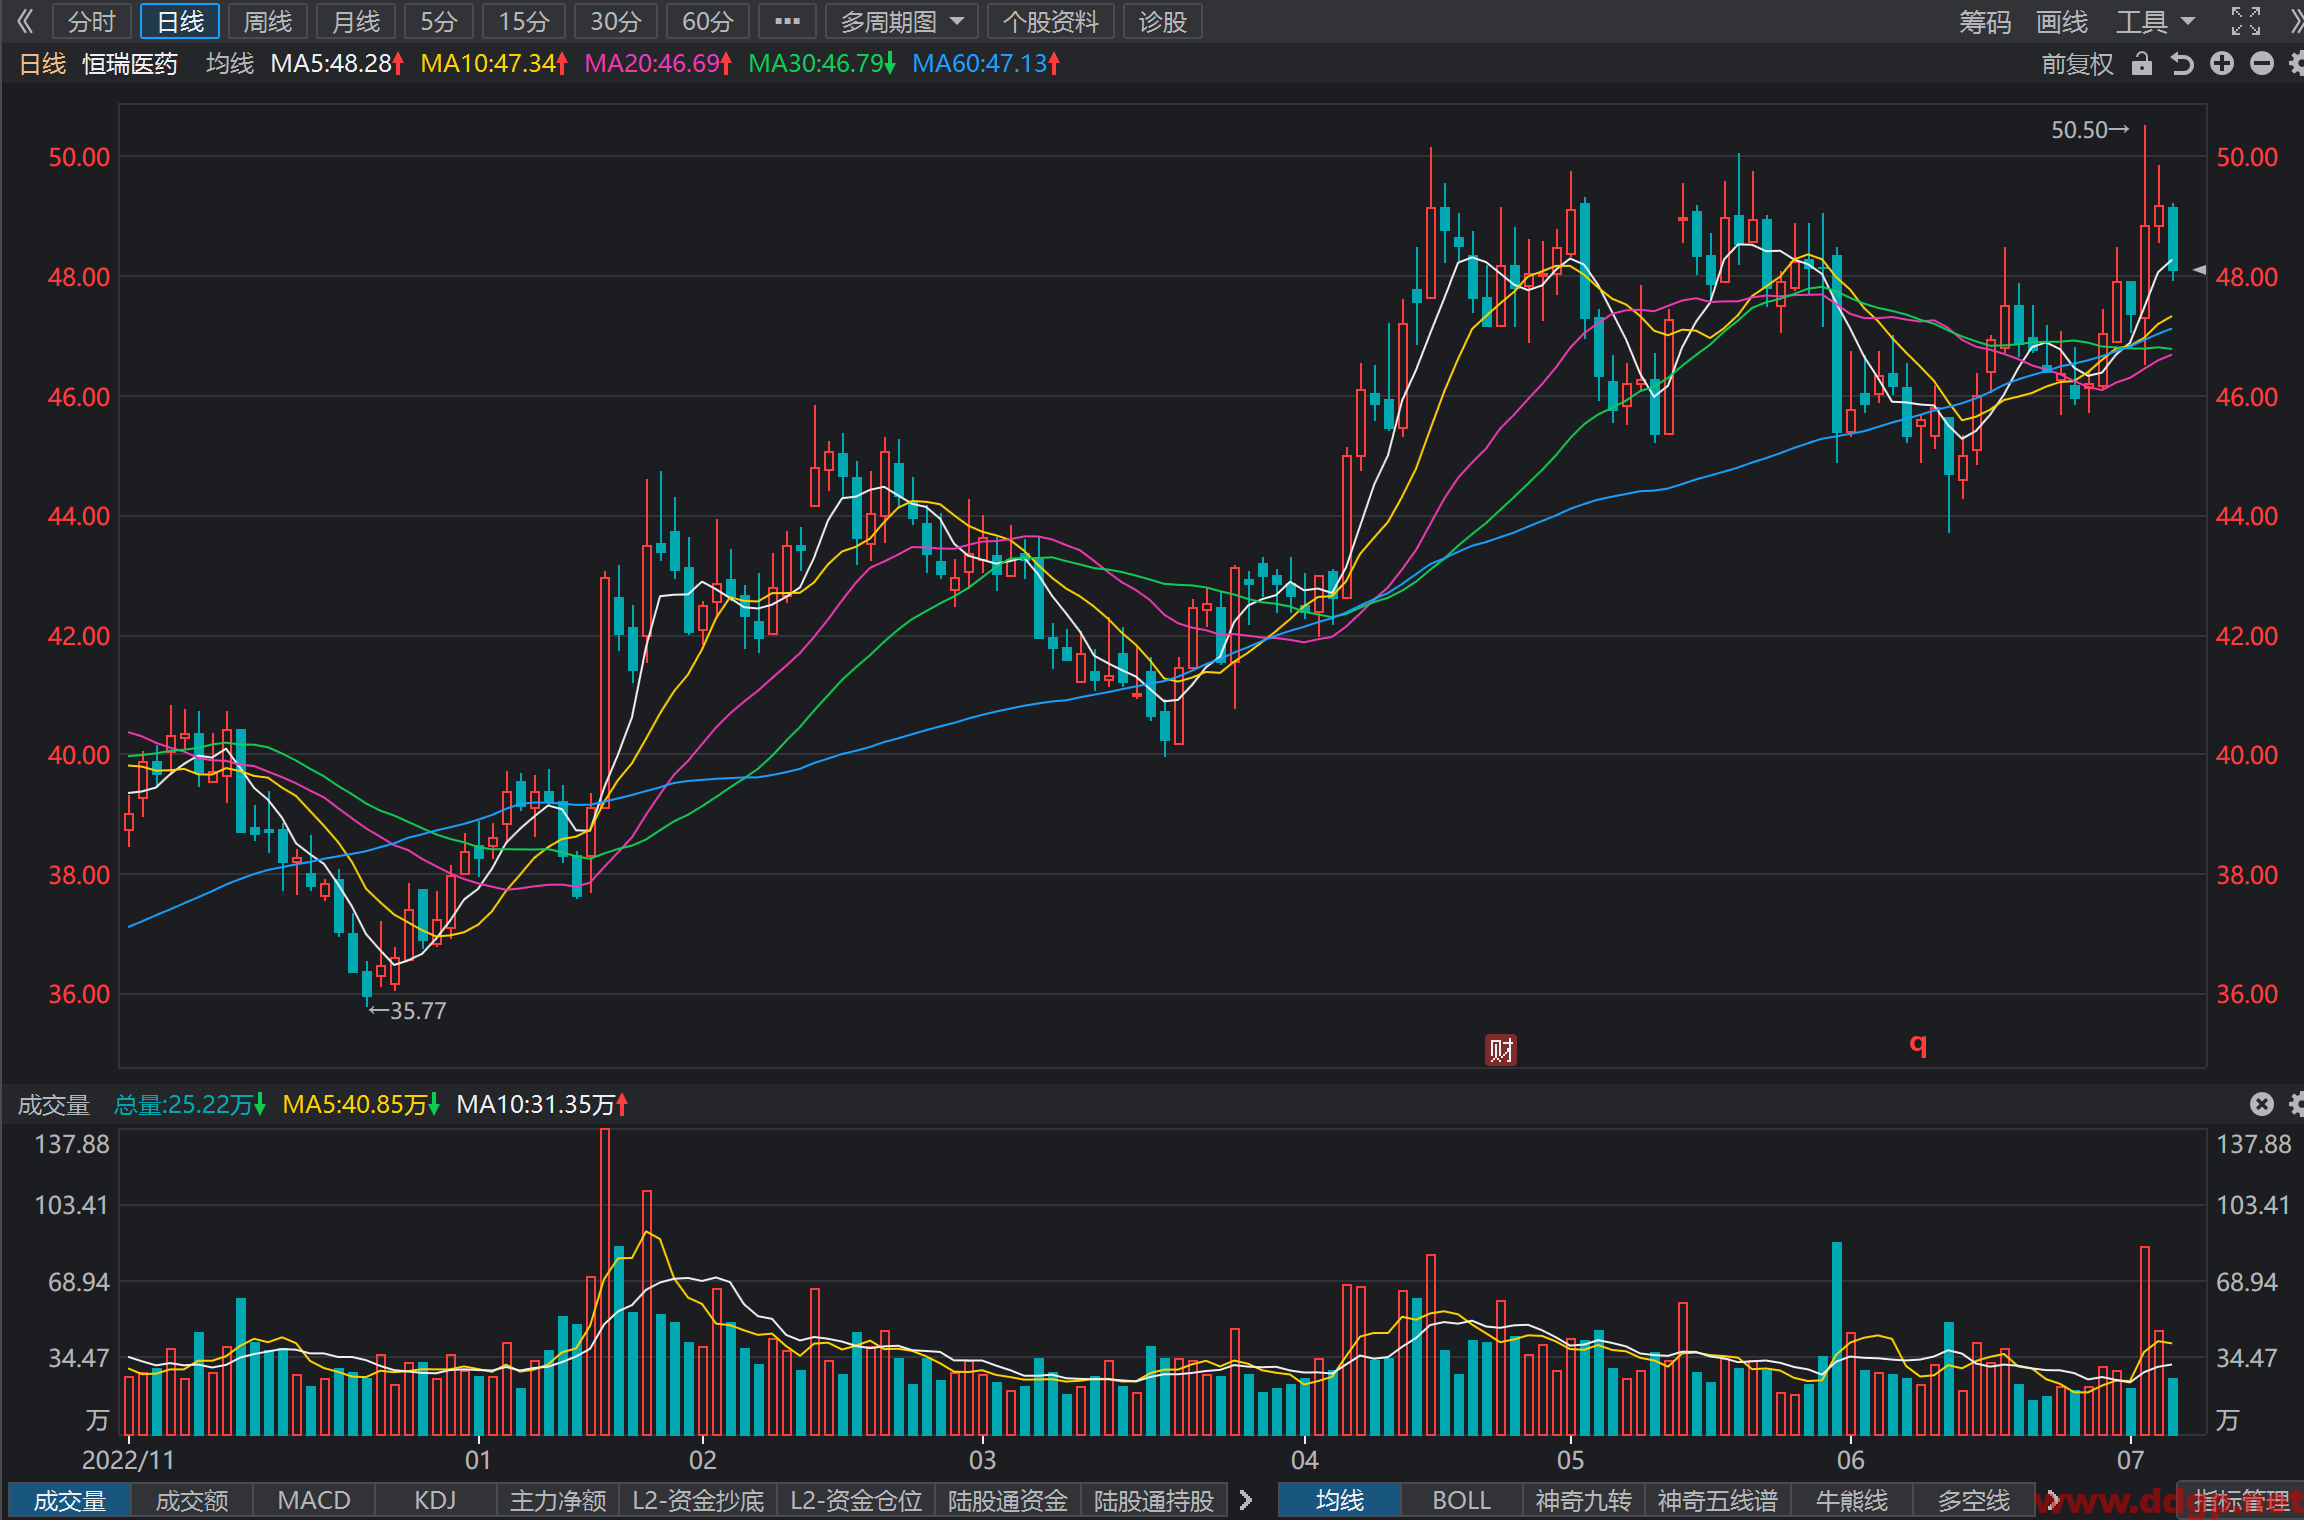Expand more indicator tabs with right chevron
This screenshot has width=2304, height=1520.
(x=1246, y=1500)
